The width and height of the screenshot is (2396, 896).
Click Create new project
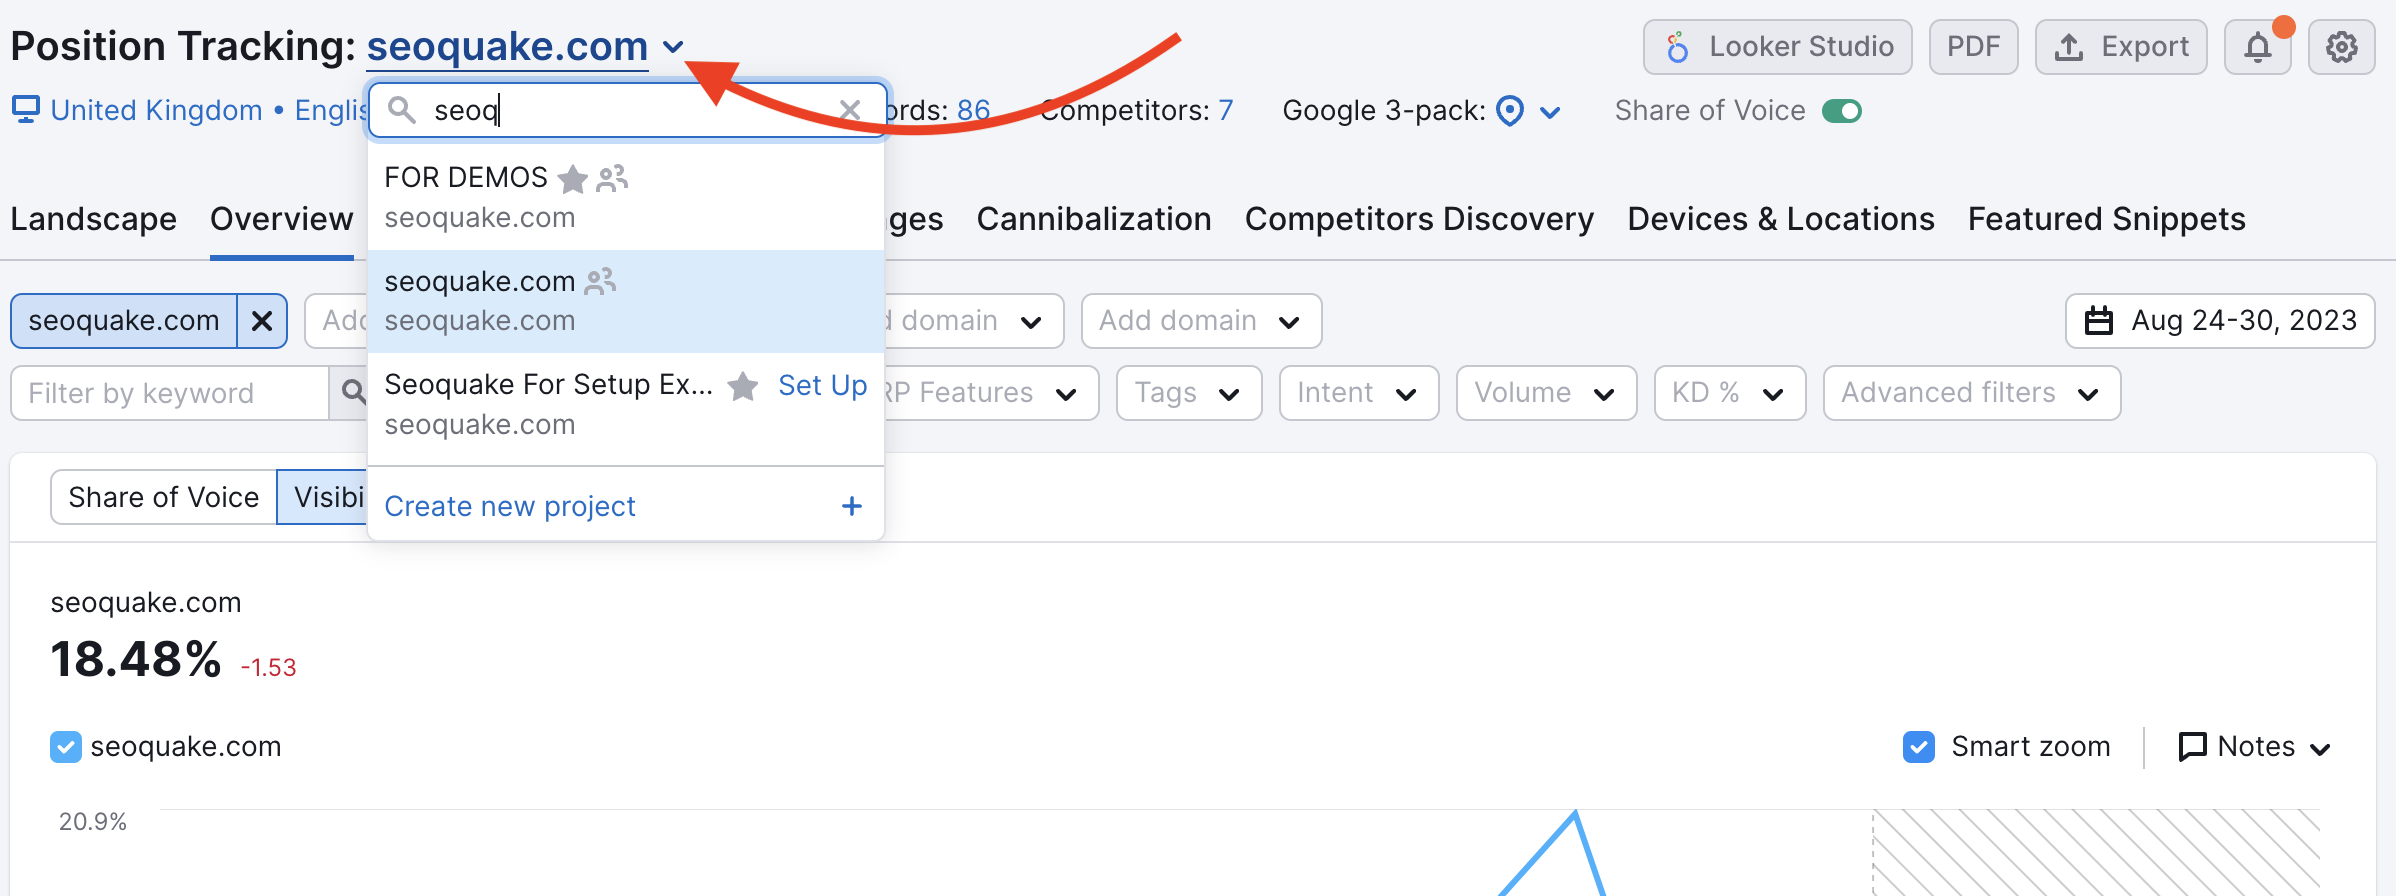[x=509, y=506]
